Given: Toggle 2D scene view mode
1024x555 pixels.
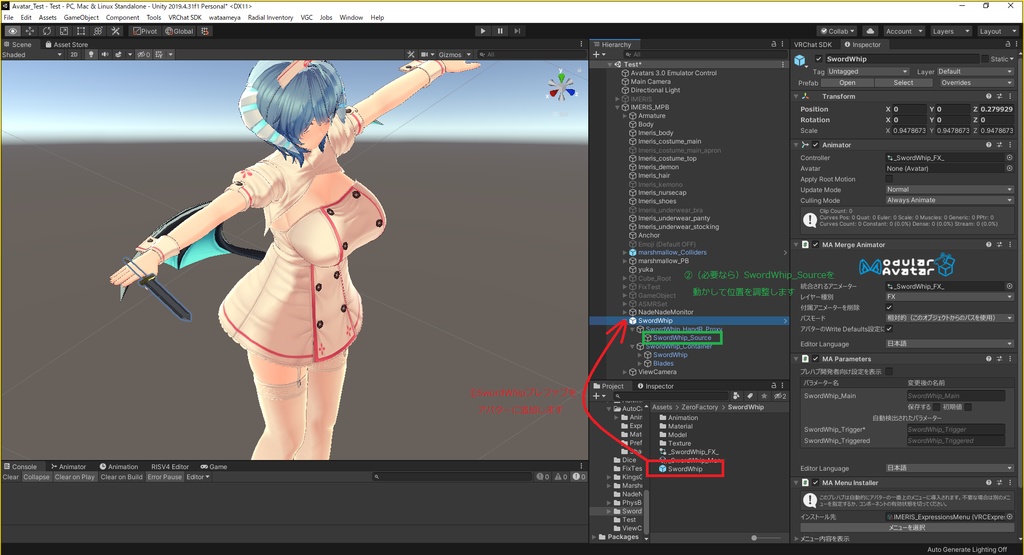Looking at the screenshot, I should tap(74, 54).
